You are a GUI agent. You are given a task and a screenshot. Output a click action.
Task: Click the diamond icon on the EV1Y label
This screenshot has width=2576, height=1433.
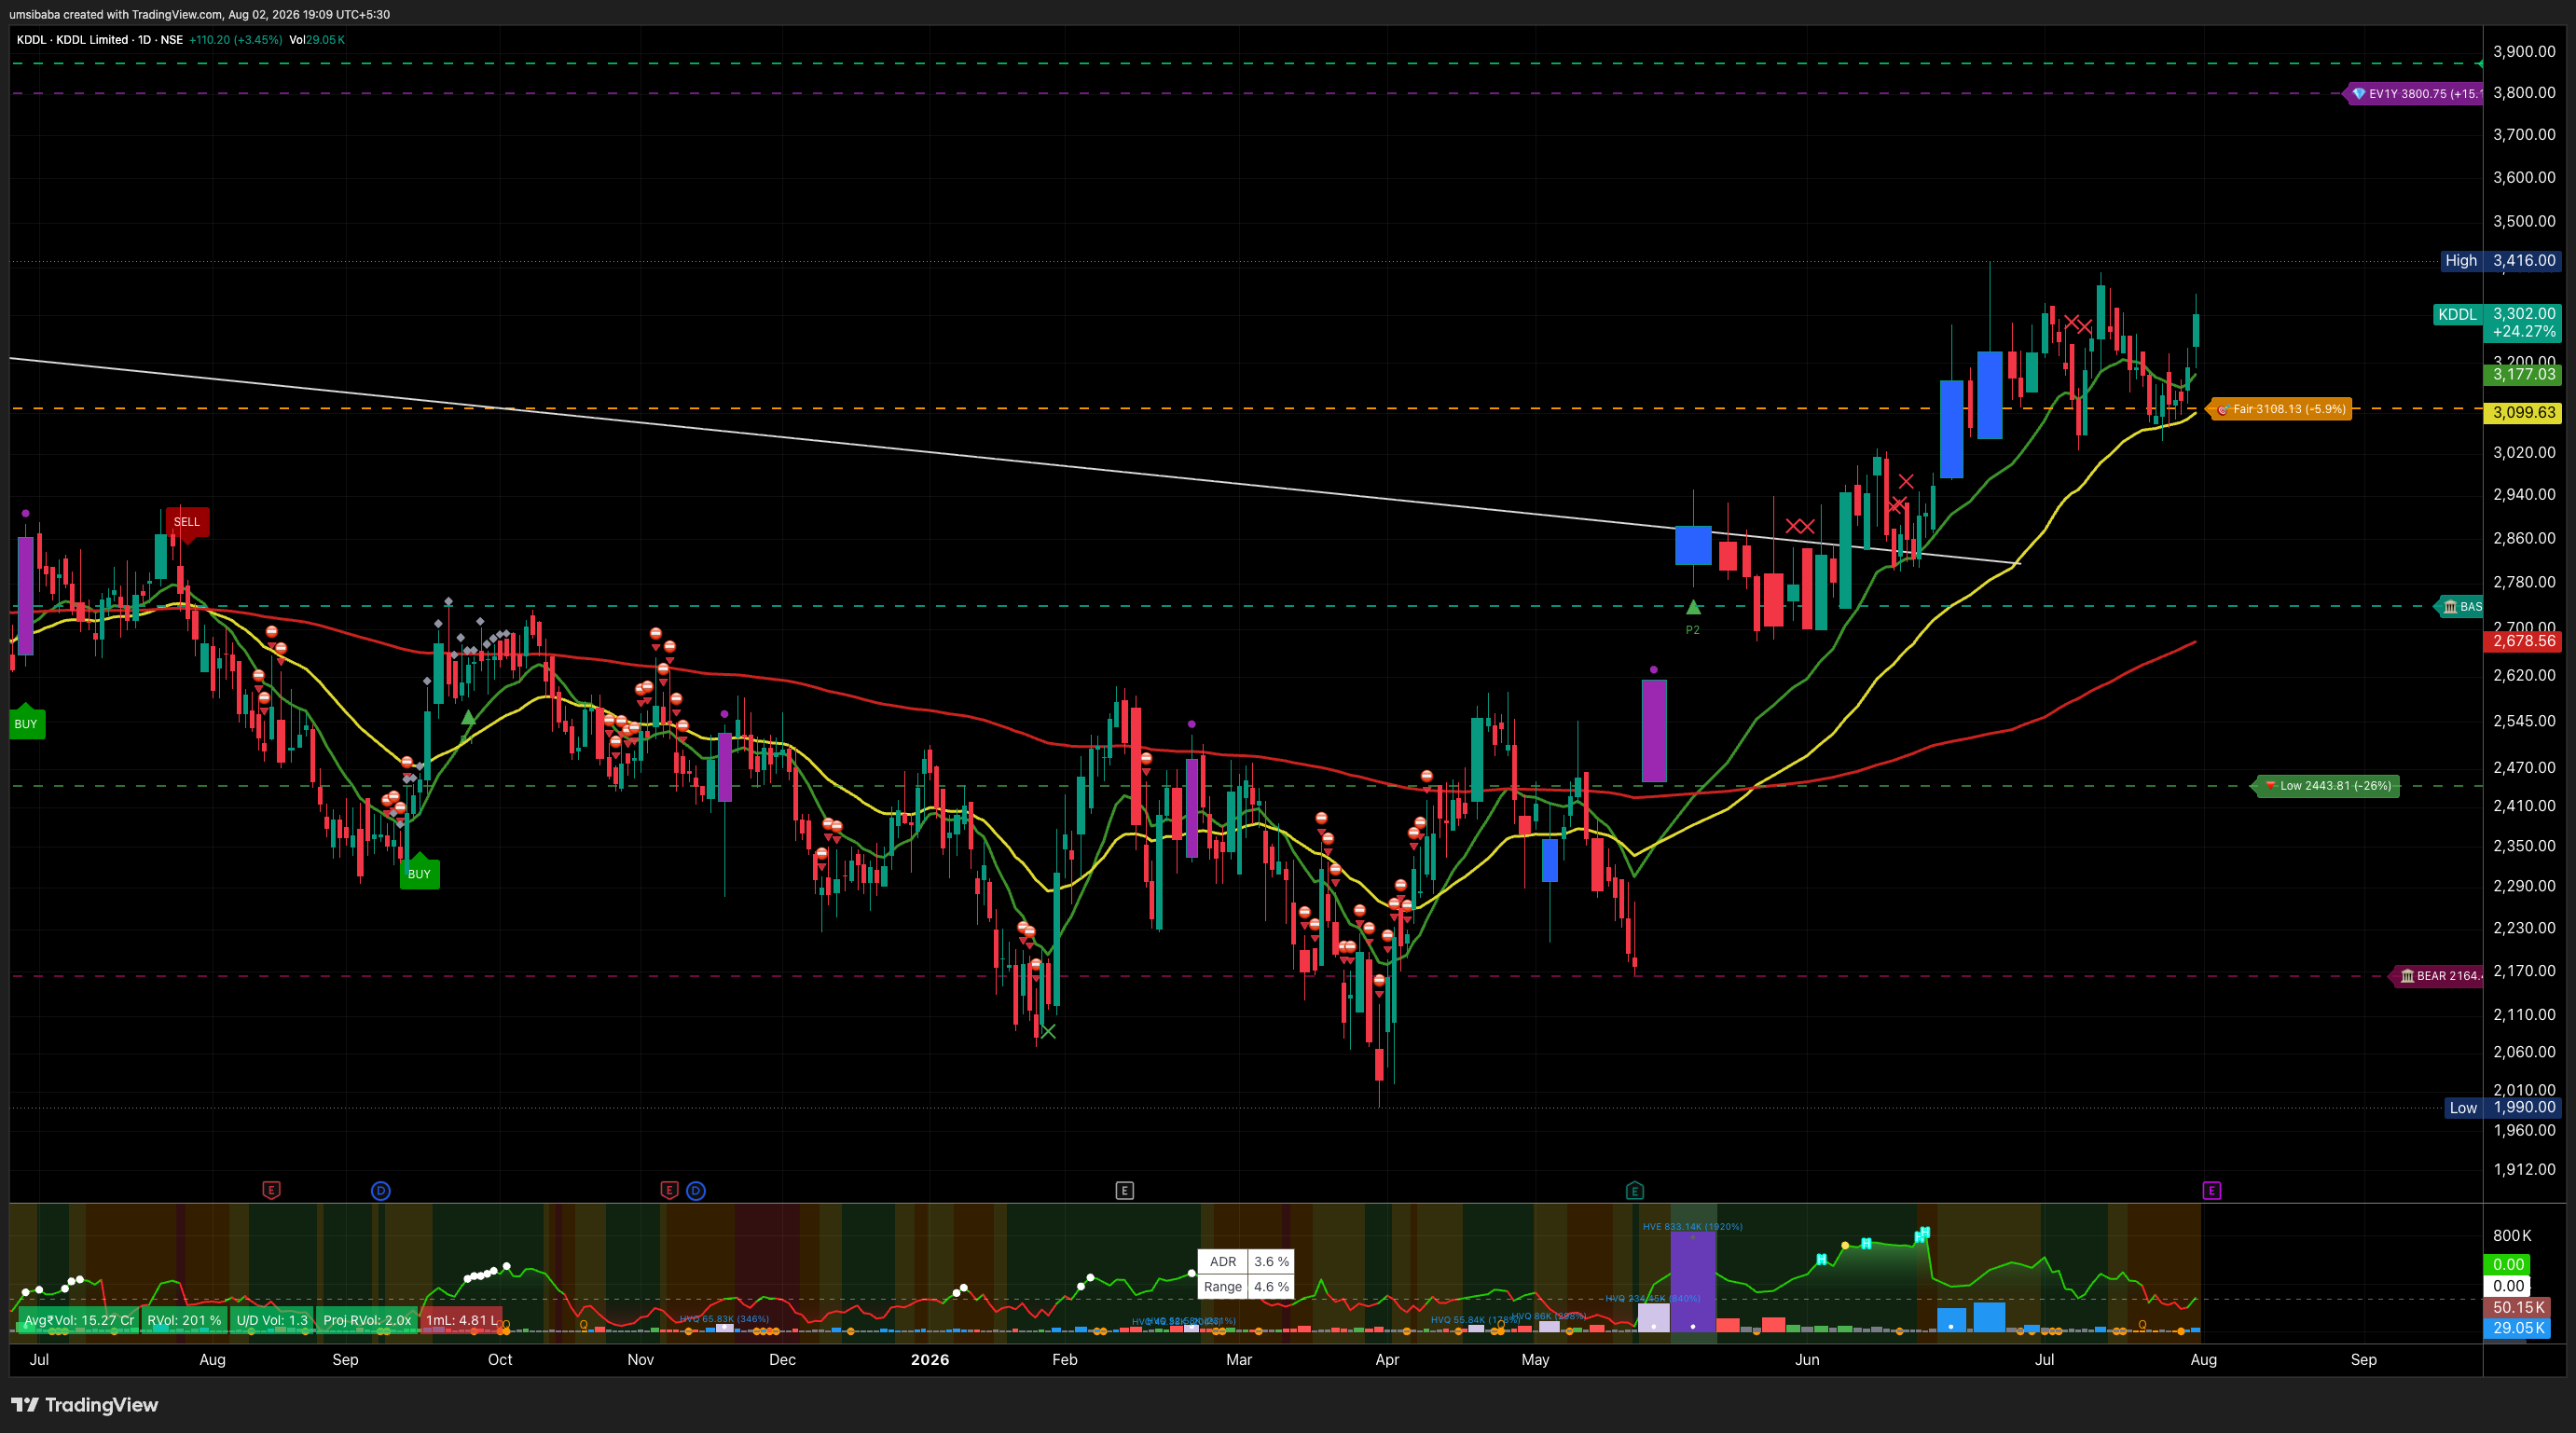click(2358, 94)
